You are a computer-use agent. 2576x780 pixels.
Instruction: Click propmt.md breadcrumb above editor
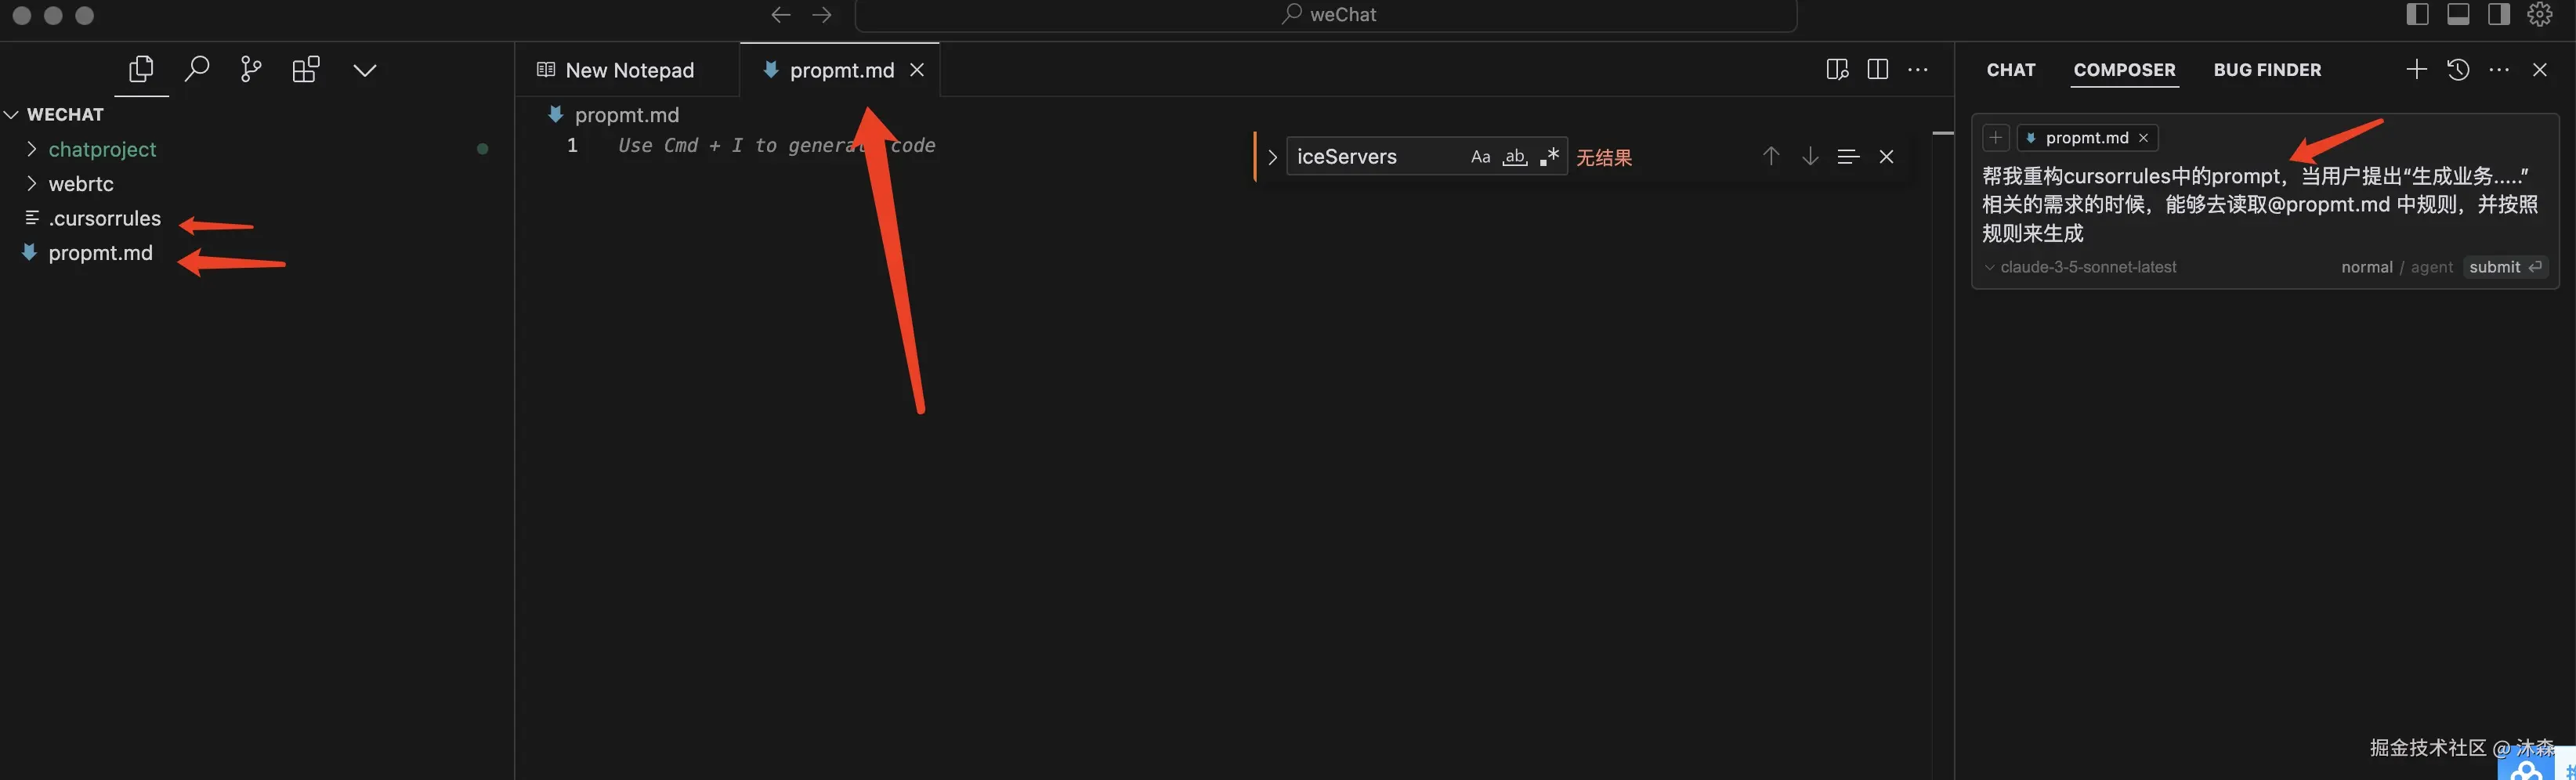627,115
